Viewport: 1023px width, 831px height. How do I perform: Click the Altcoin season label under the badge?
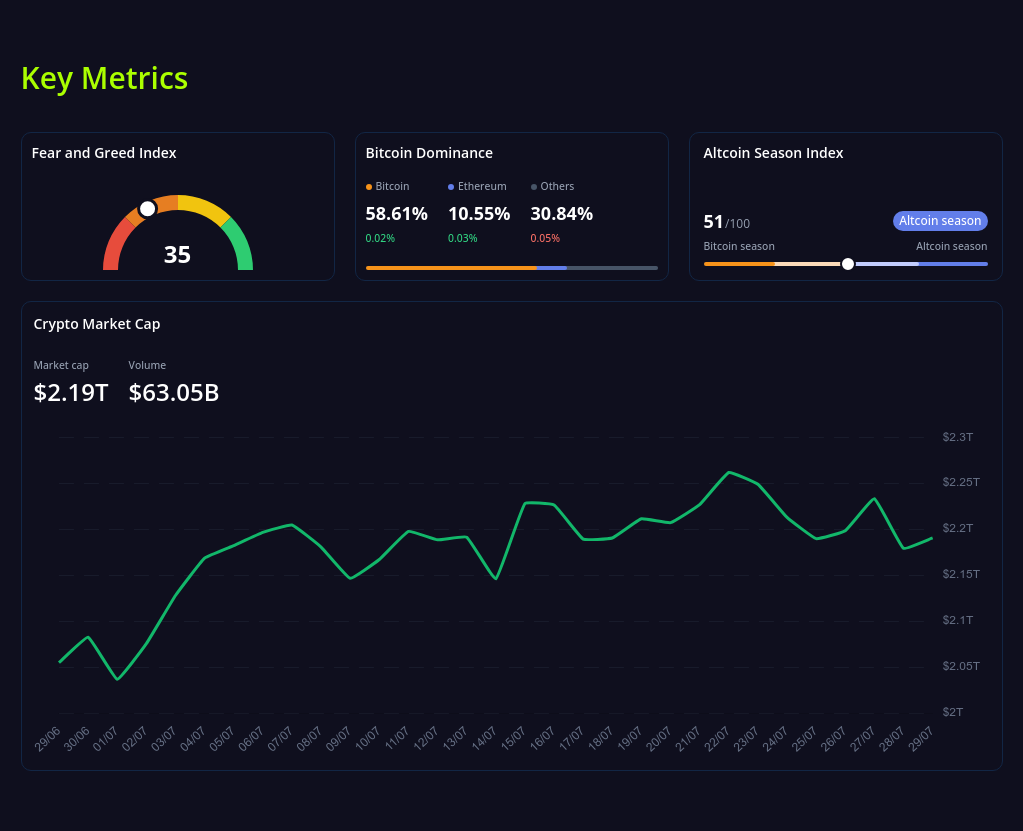tap(951, 246)
